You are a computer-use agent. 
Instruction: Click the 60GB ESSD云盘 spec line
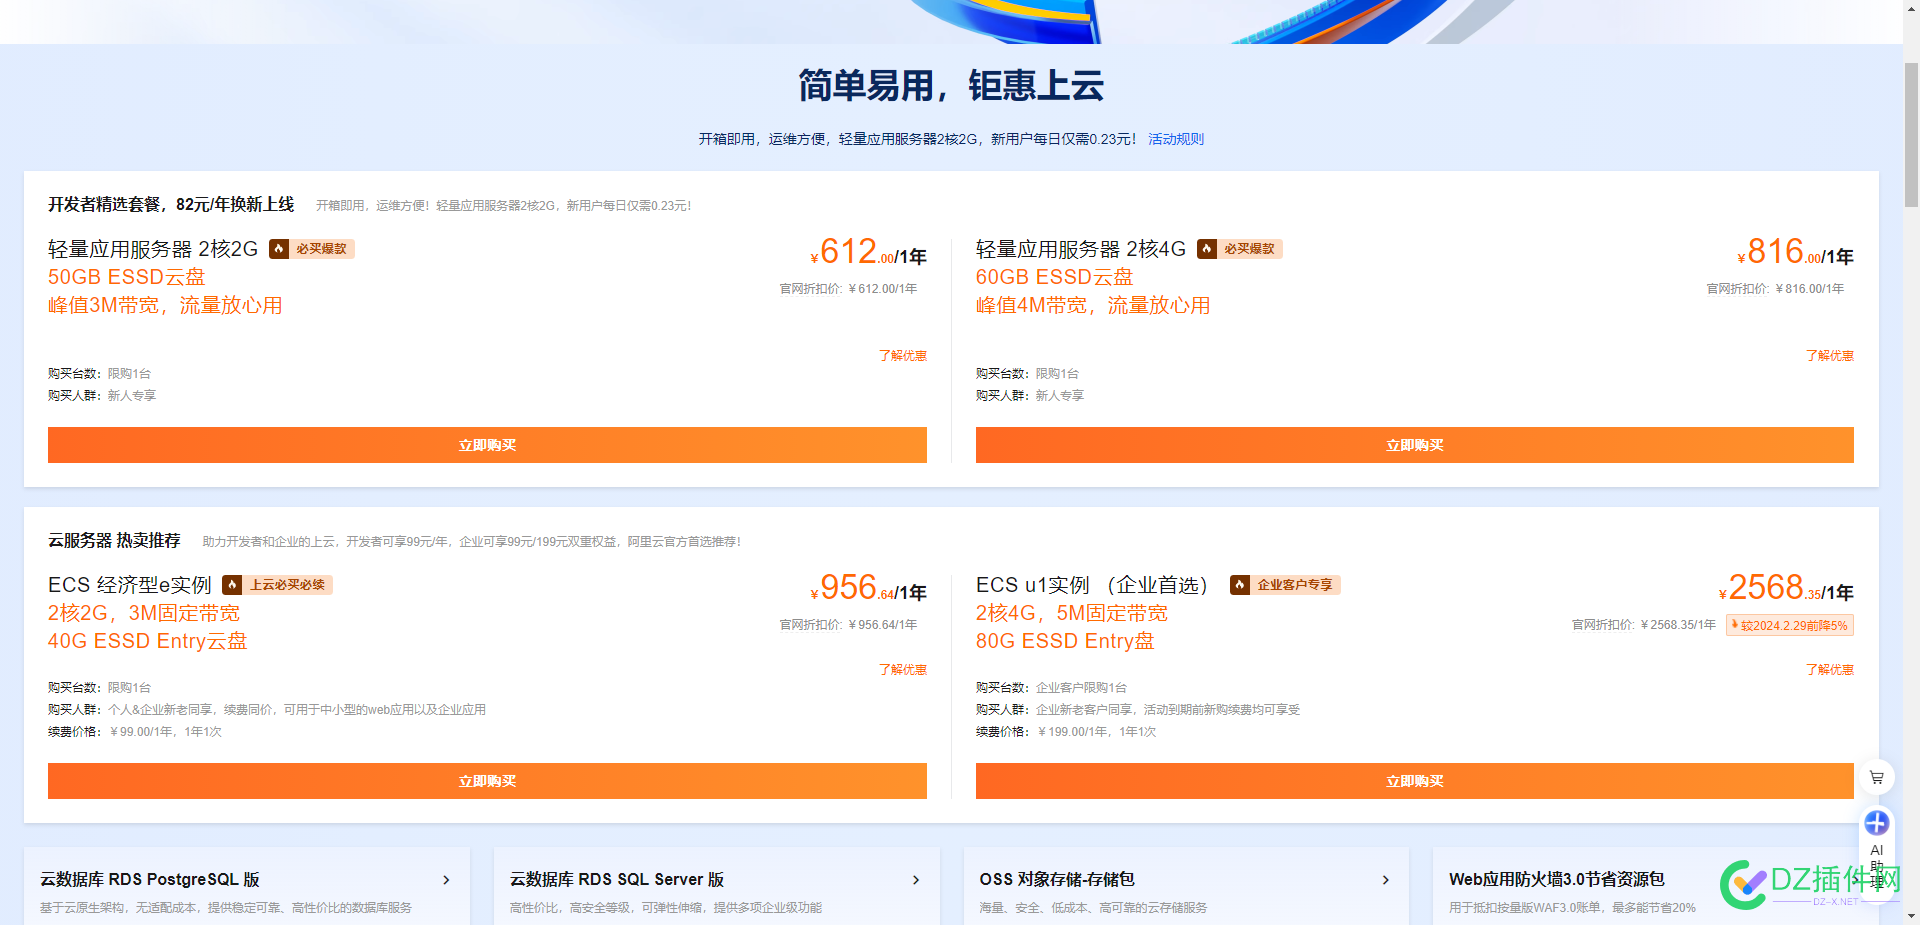1055,277
